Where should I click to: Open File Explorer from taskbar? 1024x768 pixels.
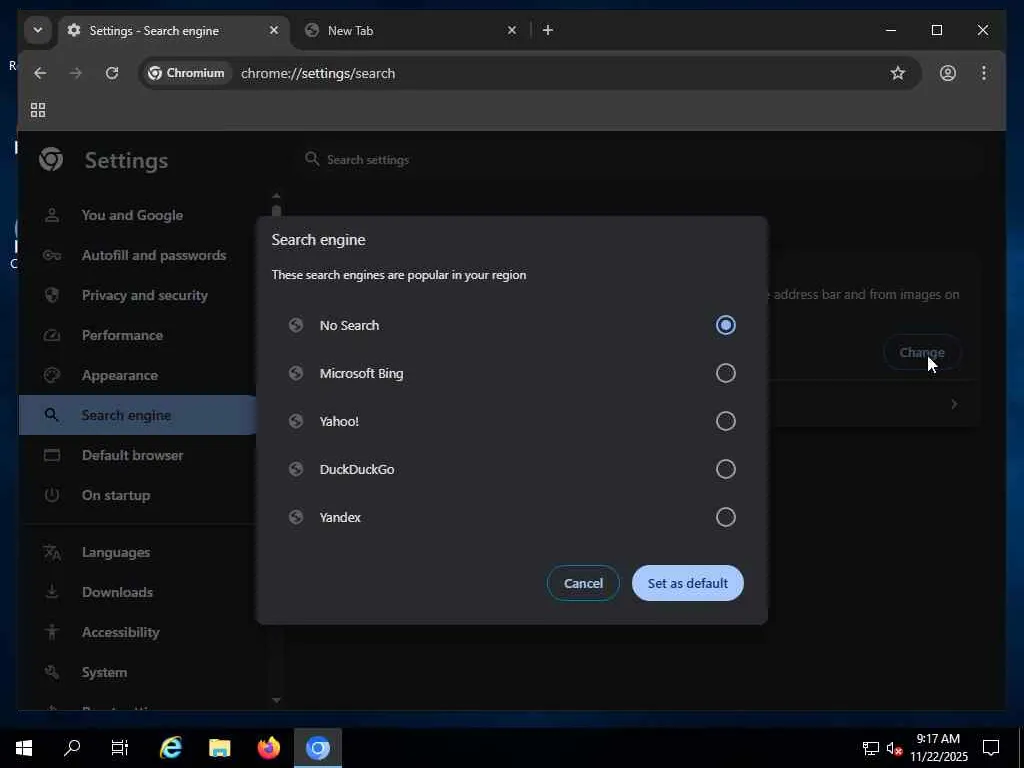(219, 748)
